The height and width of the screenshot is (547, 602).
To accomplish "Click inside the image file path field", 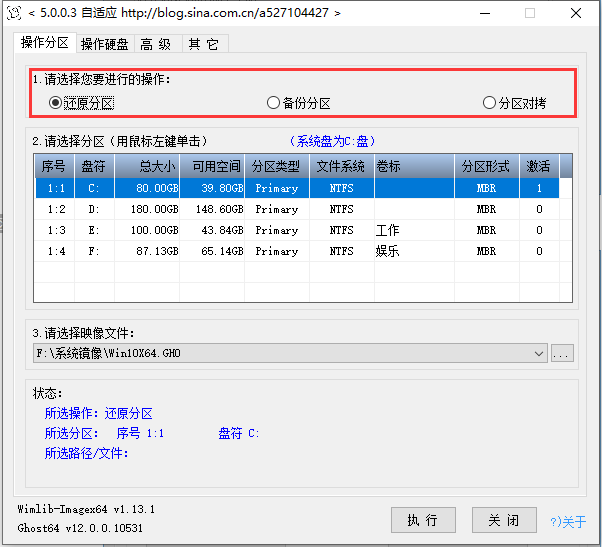I will coord(280,354).
